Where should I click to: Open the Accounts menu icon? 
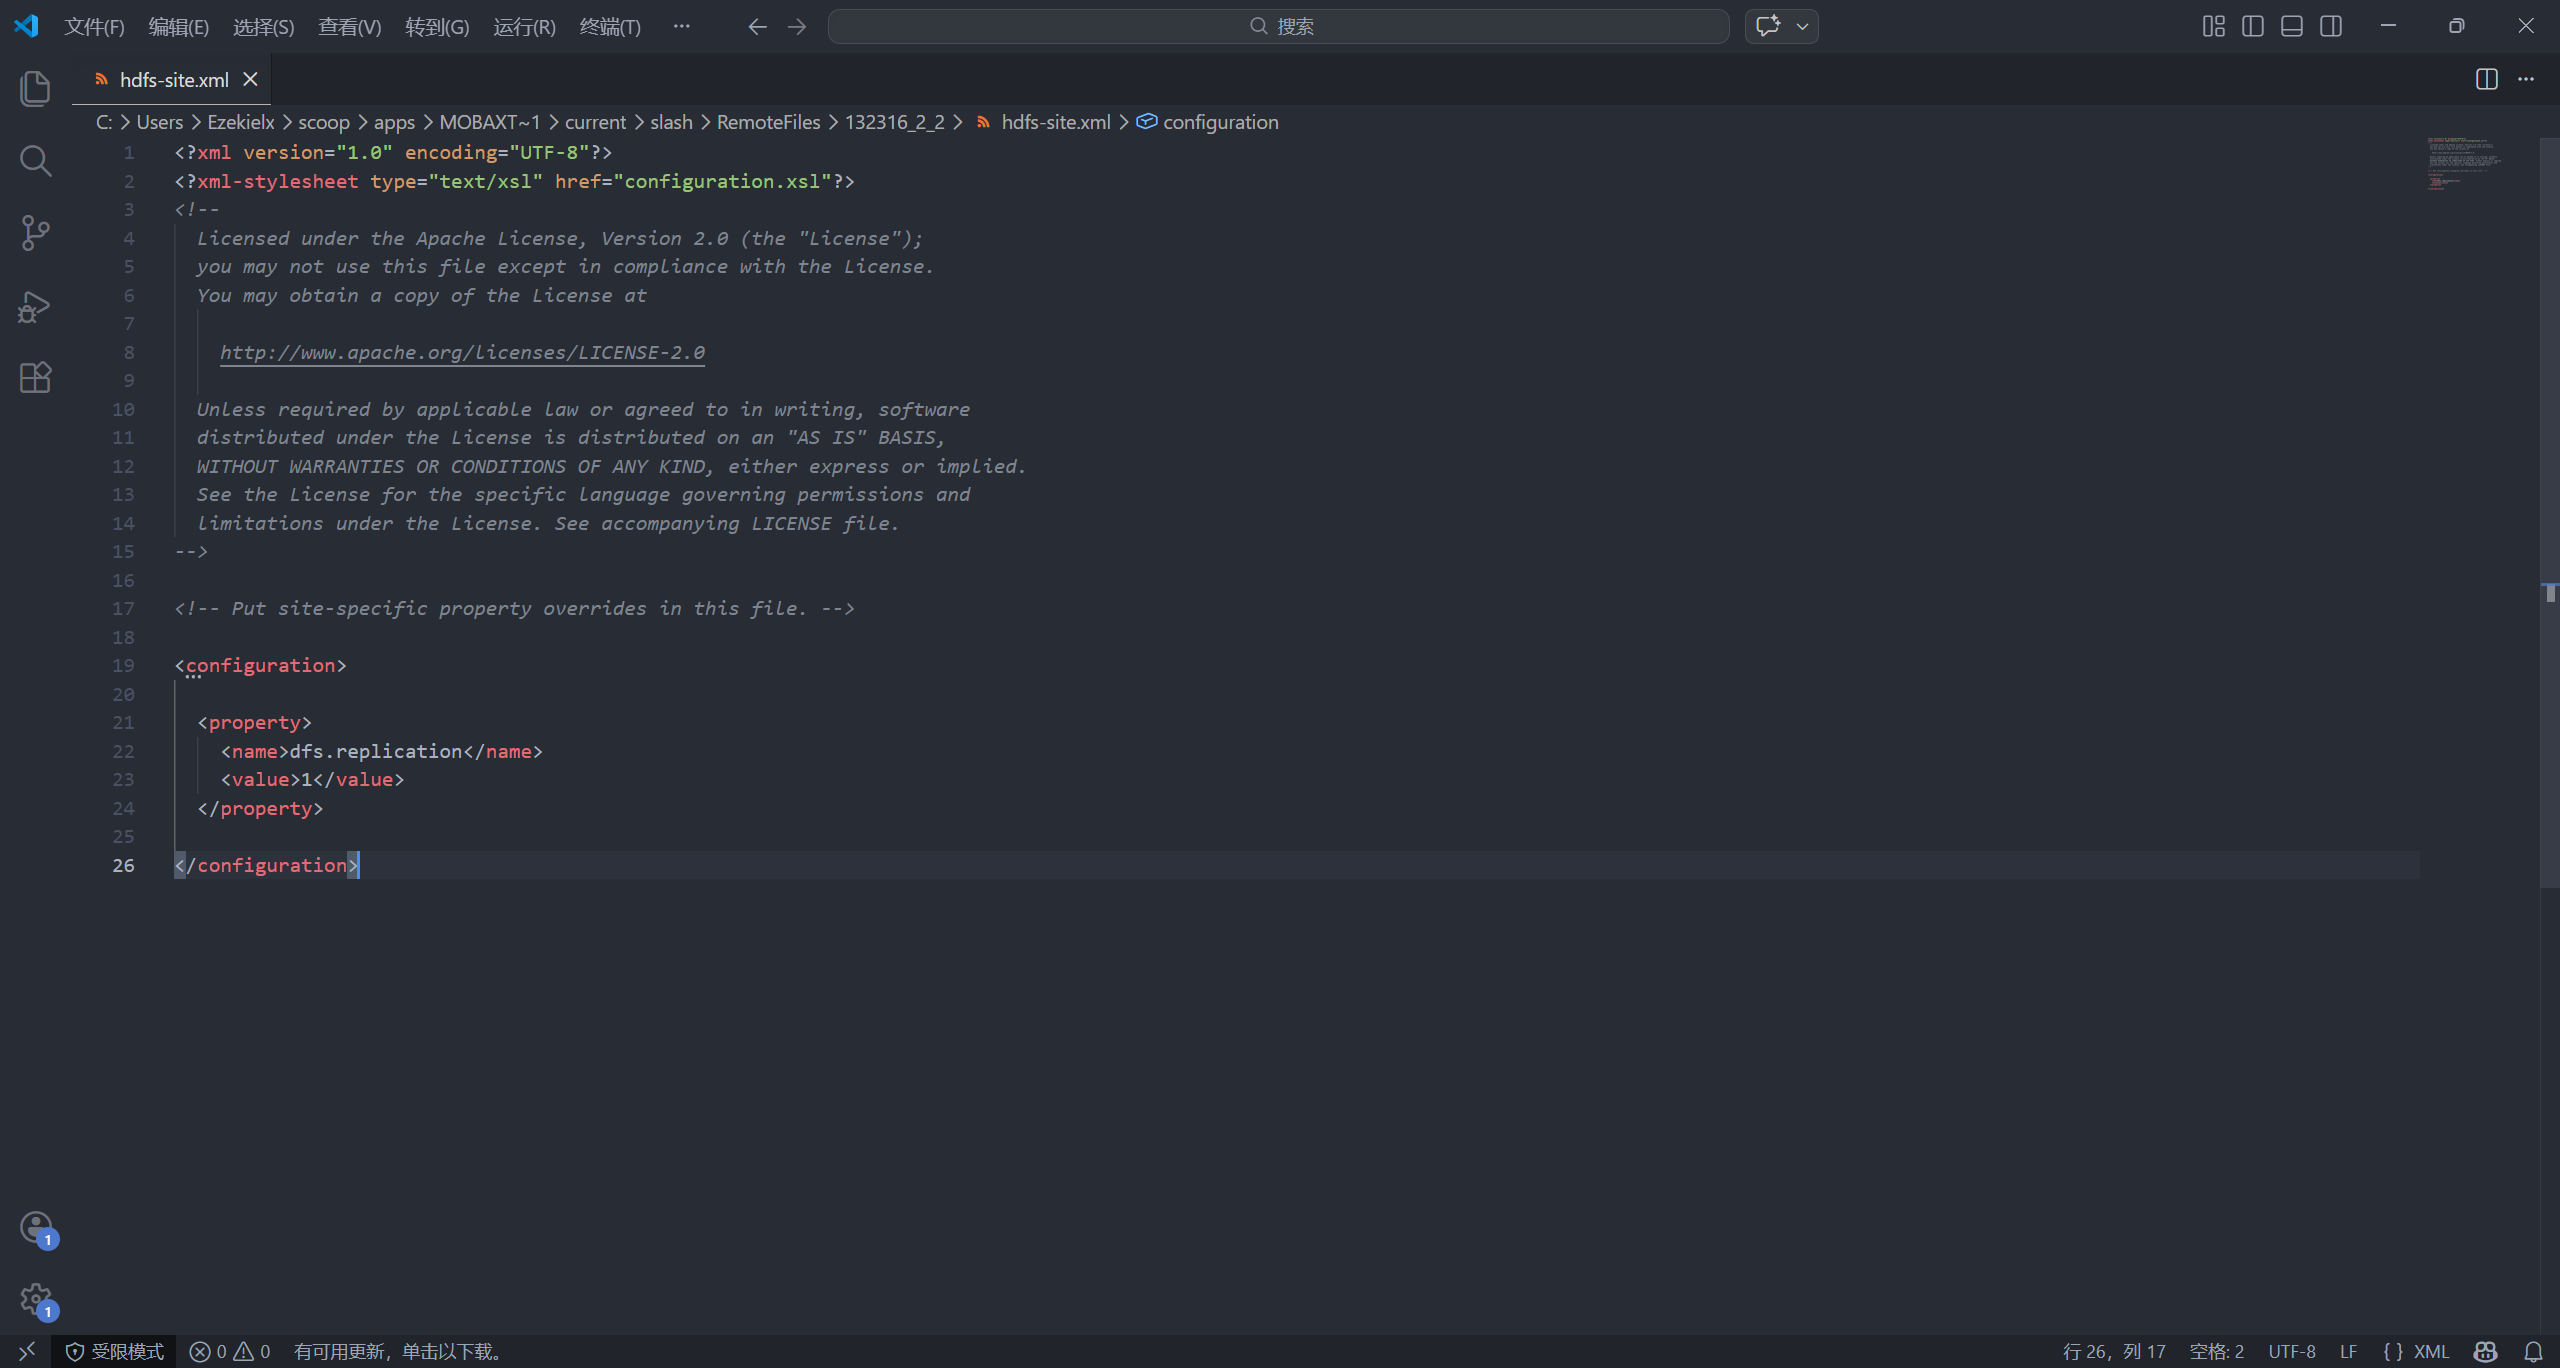[36, 1228]
